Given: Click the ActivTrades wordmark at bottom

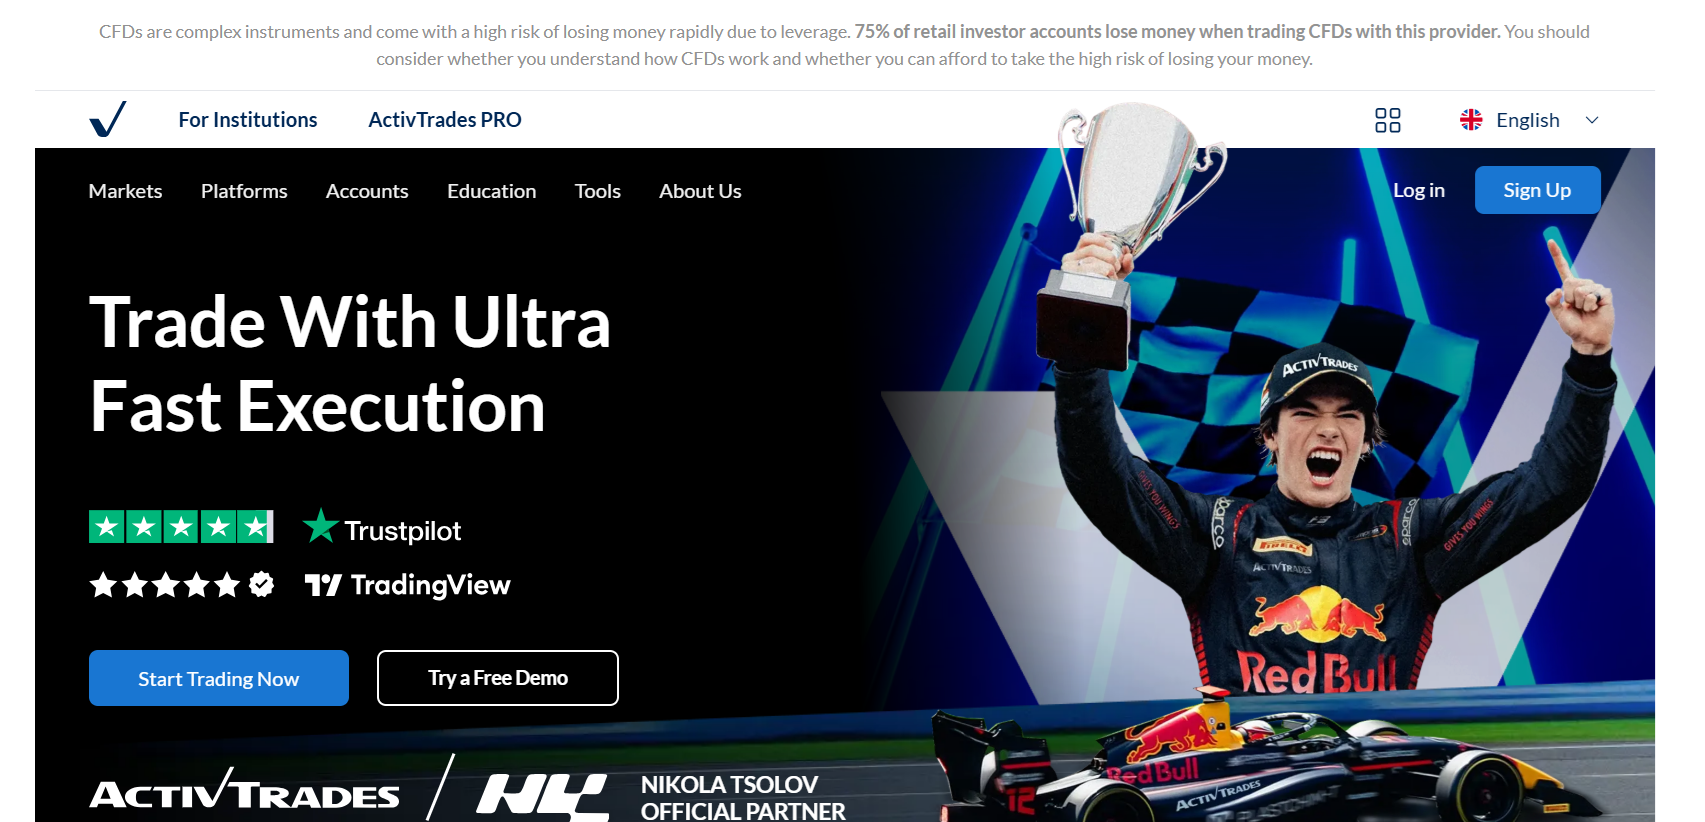Looking at the screenshot, I should pyautogui.click(x=244, y=791).
